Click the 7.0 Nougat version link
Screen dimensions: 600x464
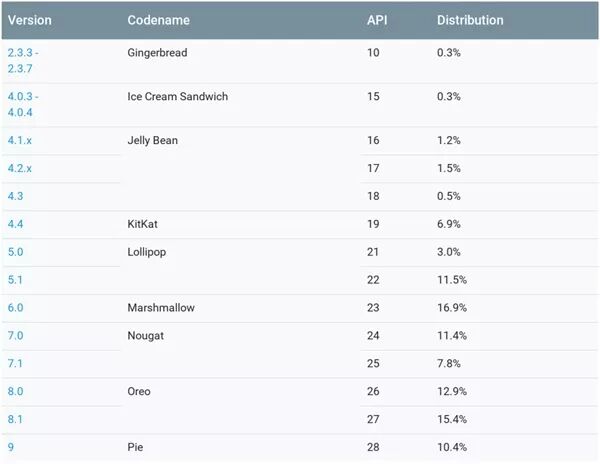click(15, 336)
